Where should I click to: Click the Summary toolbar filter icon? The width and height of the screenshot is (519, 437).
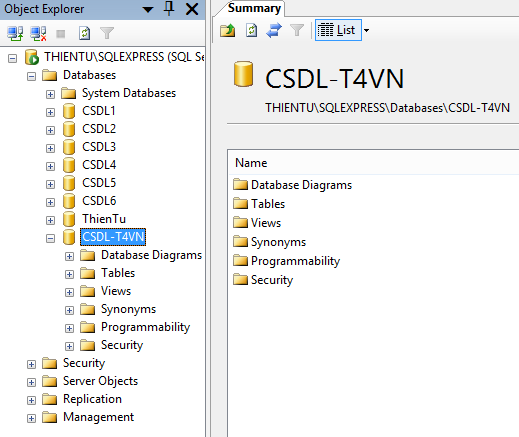pos(297,30)
